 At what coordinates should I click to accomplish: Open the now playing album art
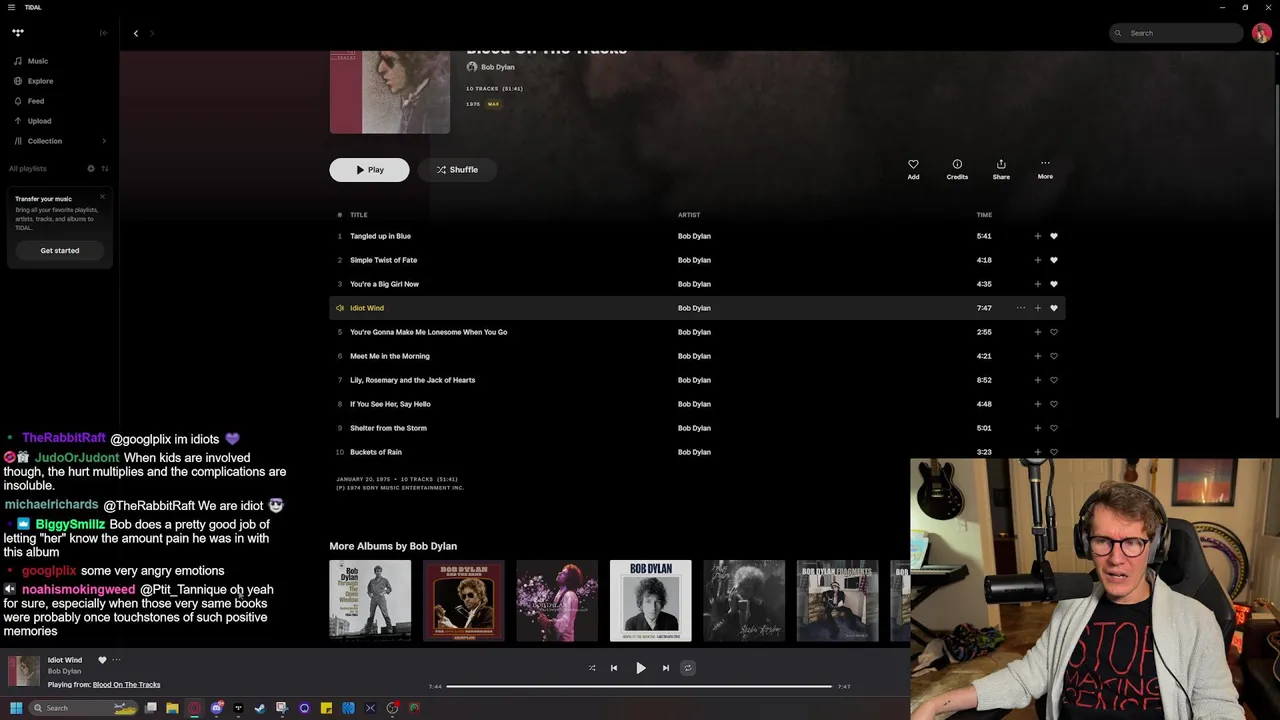(24, 671)
